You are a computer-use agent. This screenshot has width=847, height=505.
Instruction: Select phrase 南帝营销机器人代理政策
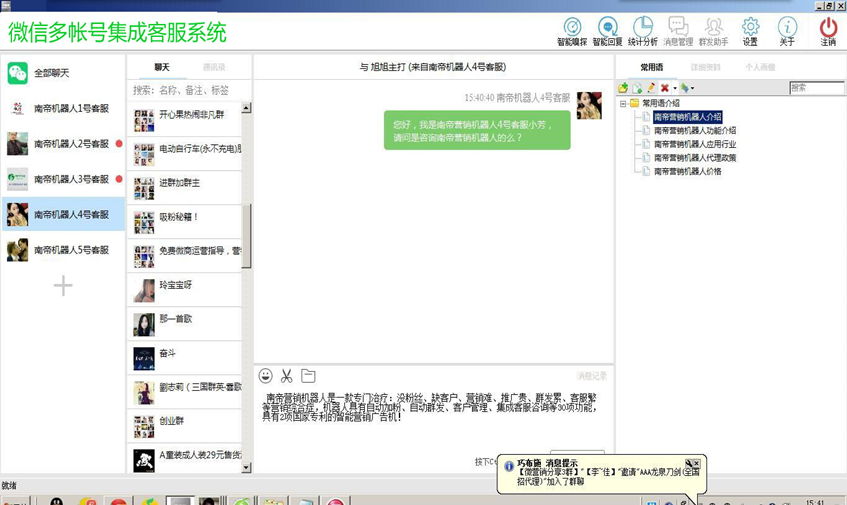point(695,158)
